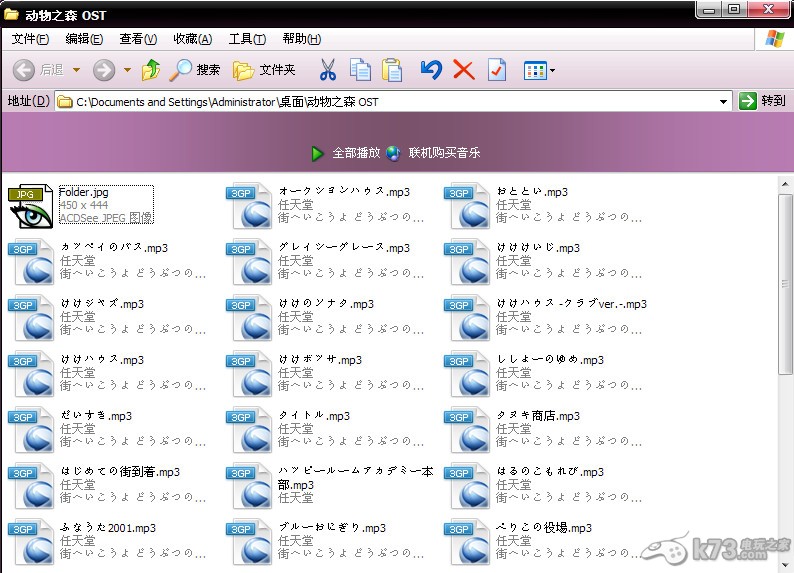Expand the address bar dropdown list
The height and width of the screenshot is (573, 794).
coord(724,101)
